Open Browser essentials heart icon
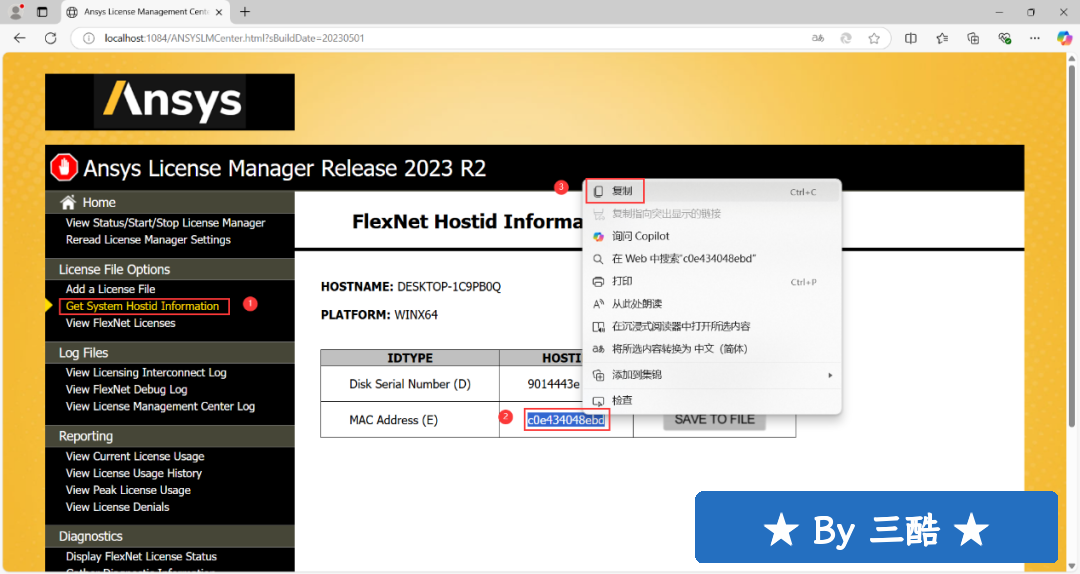The width and height of the screenshot is (1080, 574). click(1004, 39)
